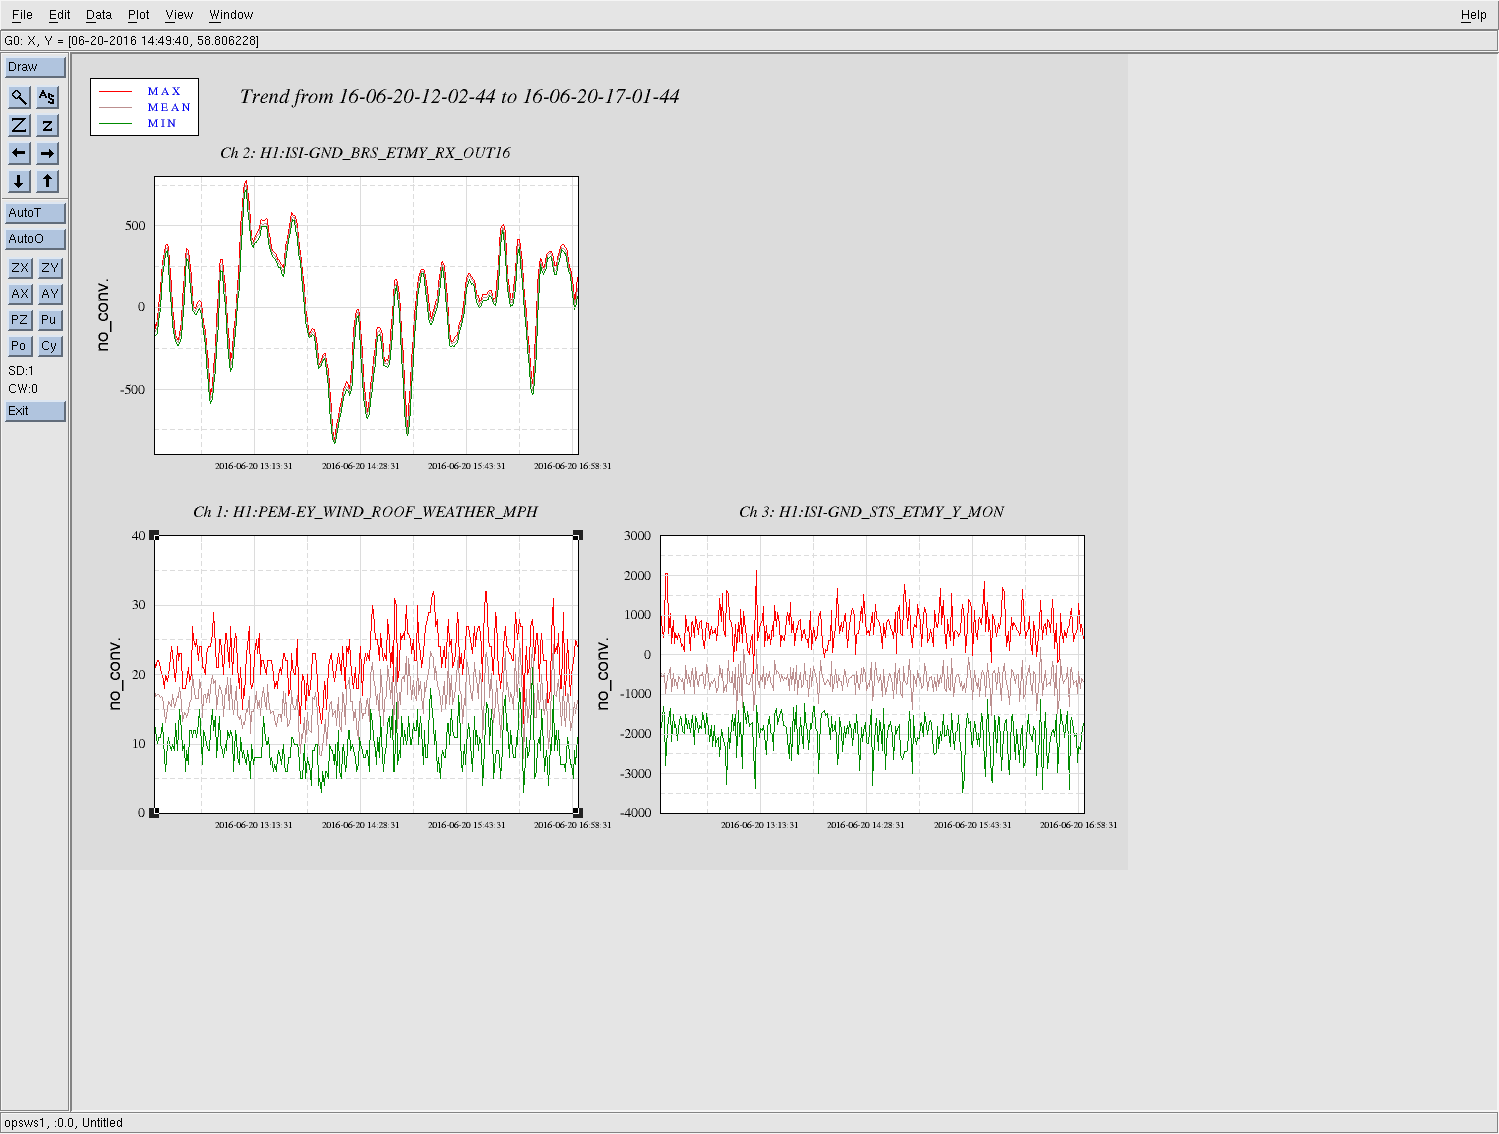The image size is (1499, 1134).
Task: Click the CW:0 status text
Action: pos(23,389)
